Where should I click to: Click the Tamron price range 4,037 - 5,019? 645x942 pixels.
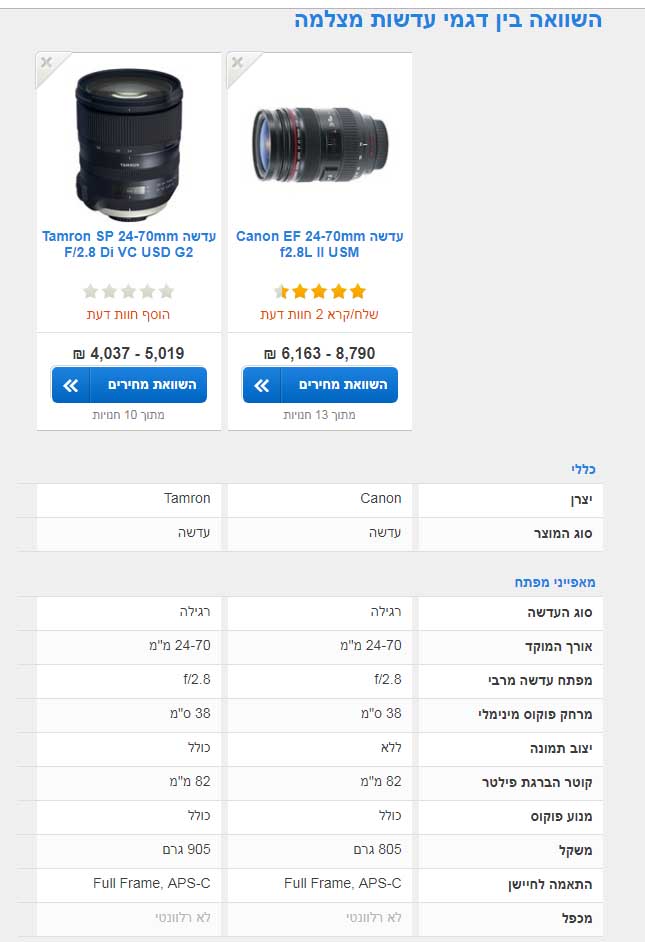(x=128, y=353)
